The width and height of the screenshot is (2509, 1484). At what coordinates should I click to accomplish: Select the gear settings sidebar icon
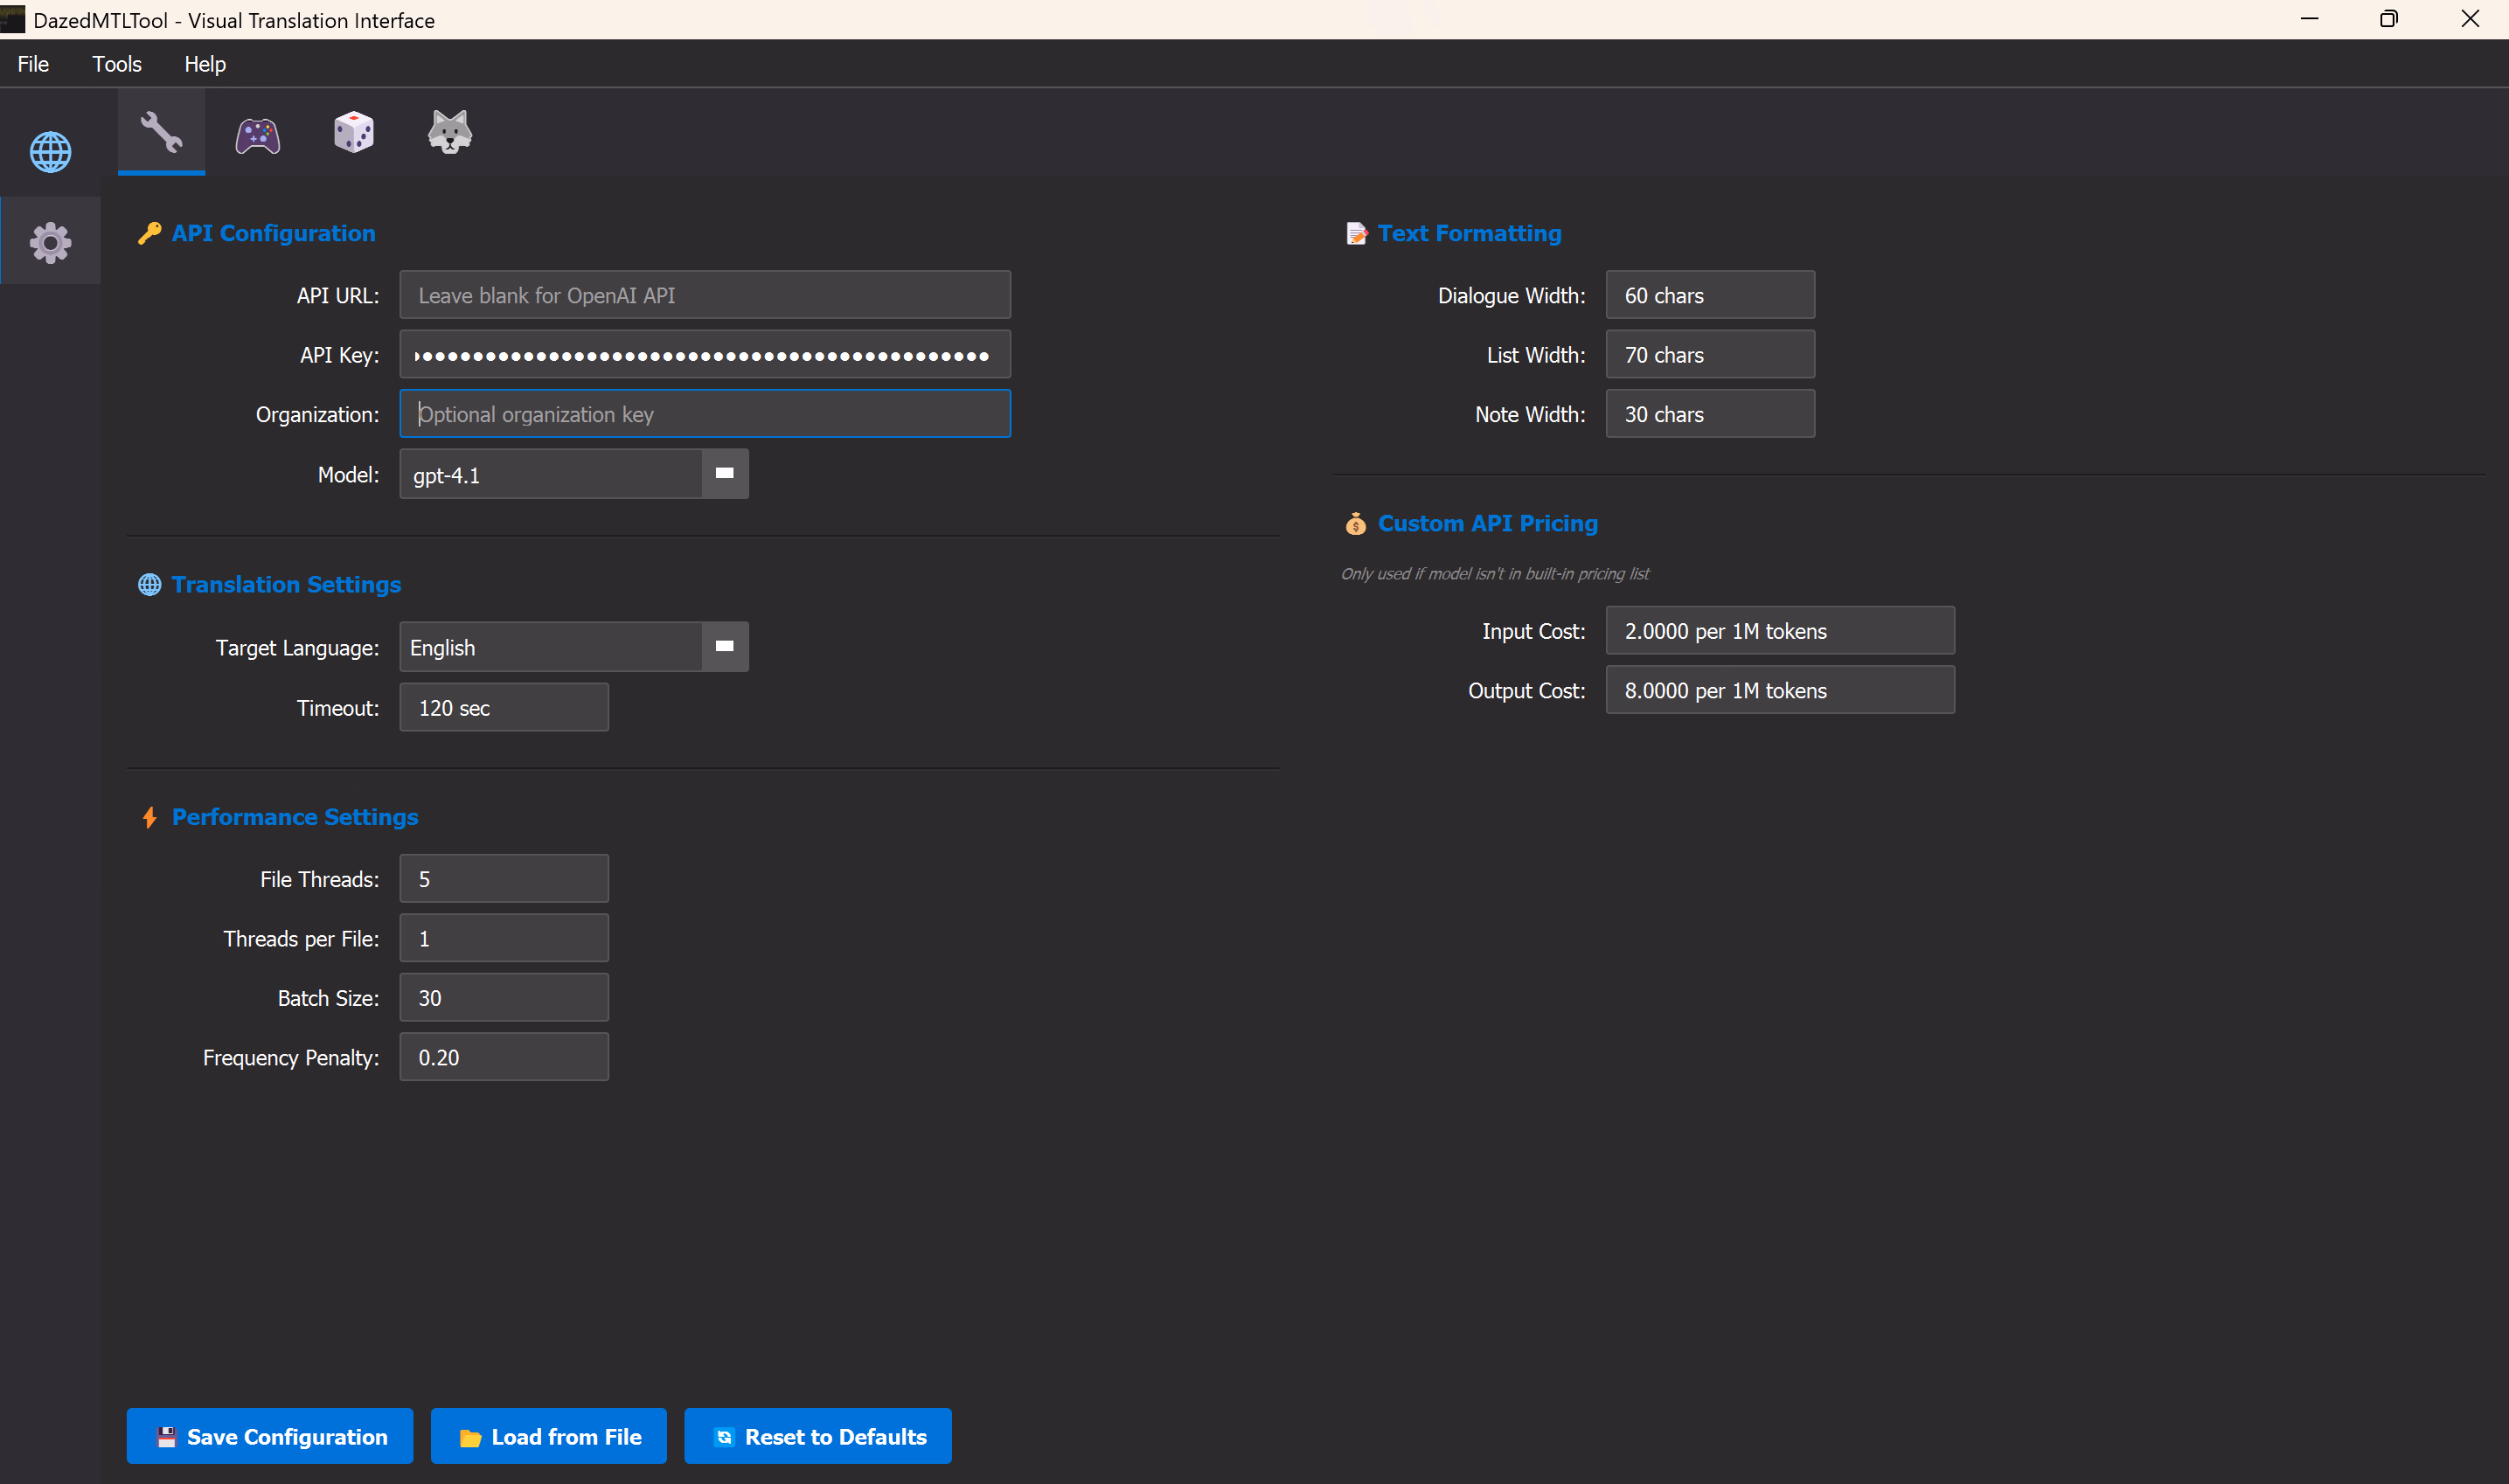[50, 242]
